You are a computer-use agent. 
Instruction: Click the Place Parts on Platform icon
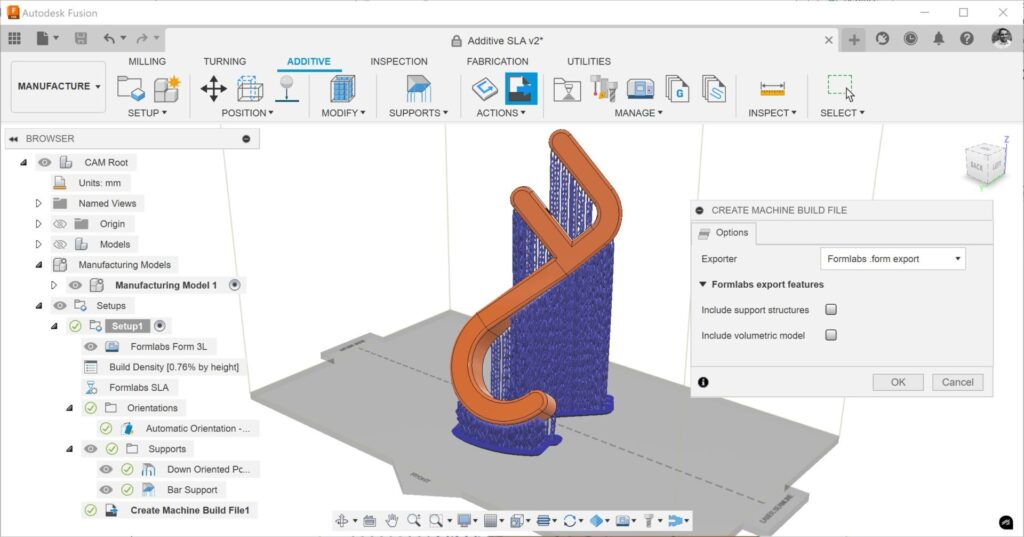[x=287, y=89]
